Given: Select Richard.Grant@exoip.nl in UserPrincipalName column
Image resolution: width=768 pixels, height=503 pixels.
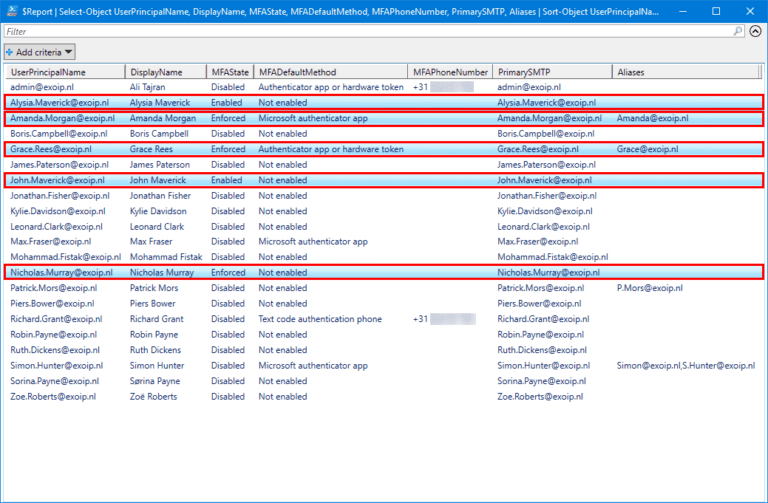Looking at the screenshot, I should click(56, 319).
